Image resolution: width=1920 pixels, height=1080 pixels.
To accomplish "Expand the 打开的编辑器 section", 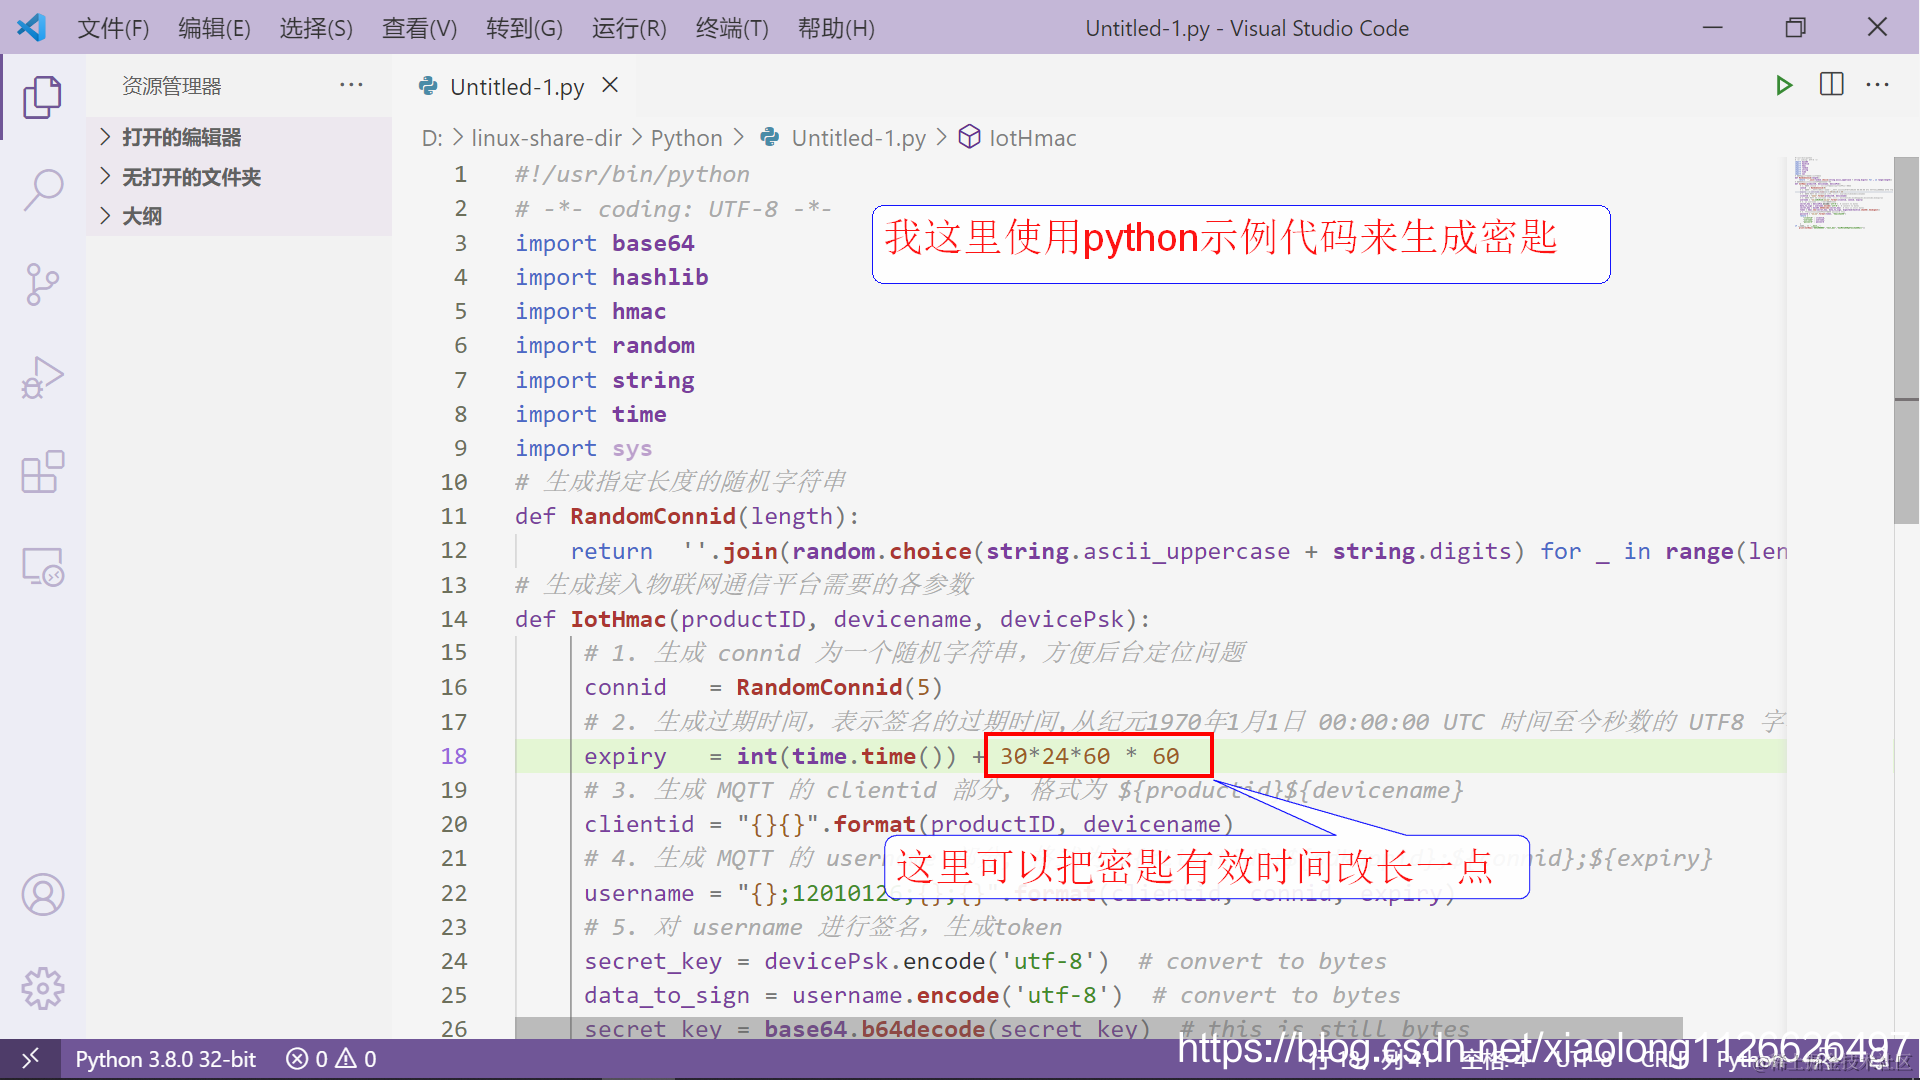I will pos(239,137).
